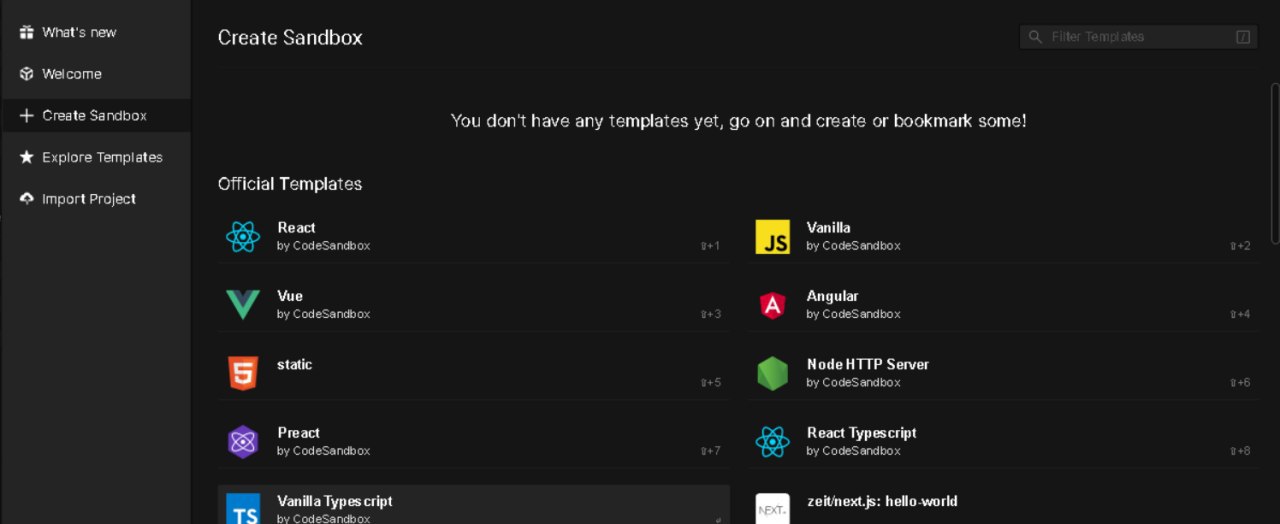Focus the Filter Templates search field
Image resolution: width=1280 pixels, height=524 pixels.
click(1138, 37)
